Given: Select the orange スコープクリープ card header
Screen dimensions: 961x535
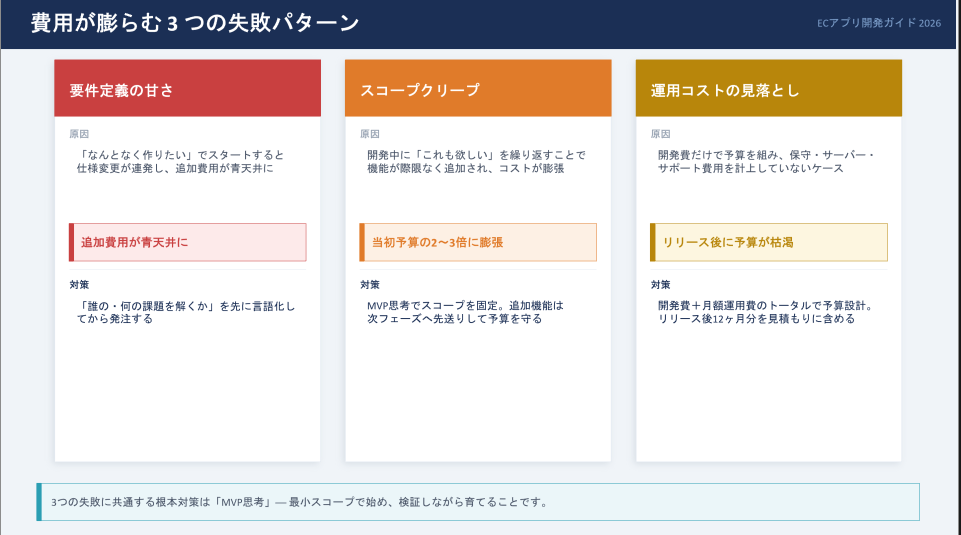Looking at the screenshot, I should (477, 89).
